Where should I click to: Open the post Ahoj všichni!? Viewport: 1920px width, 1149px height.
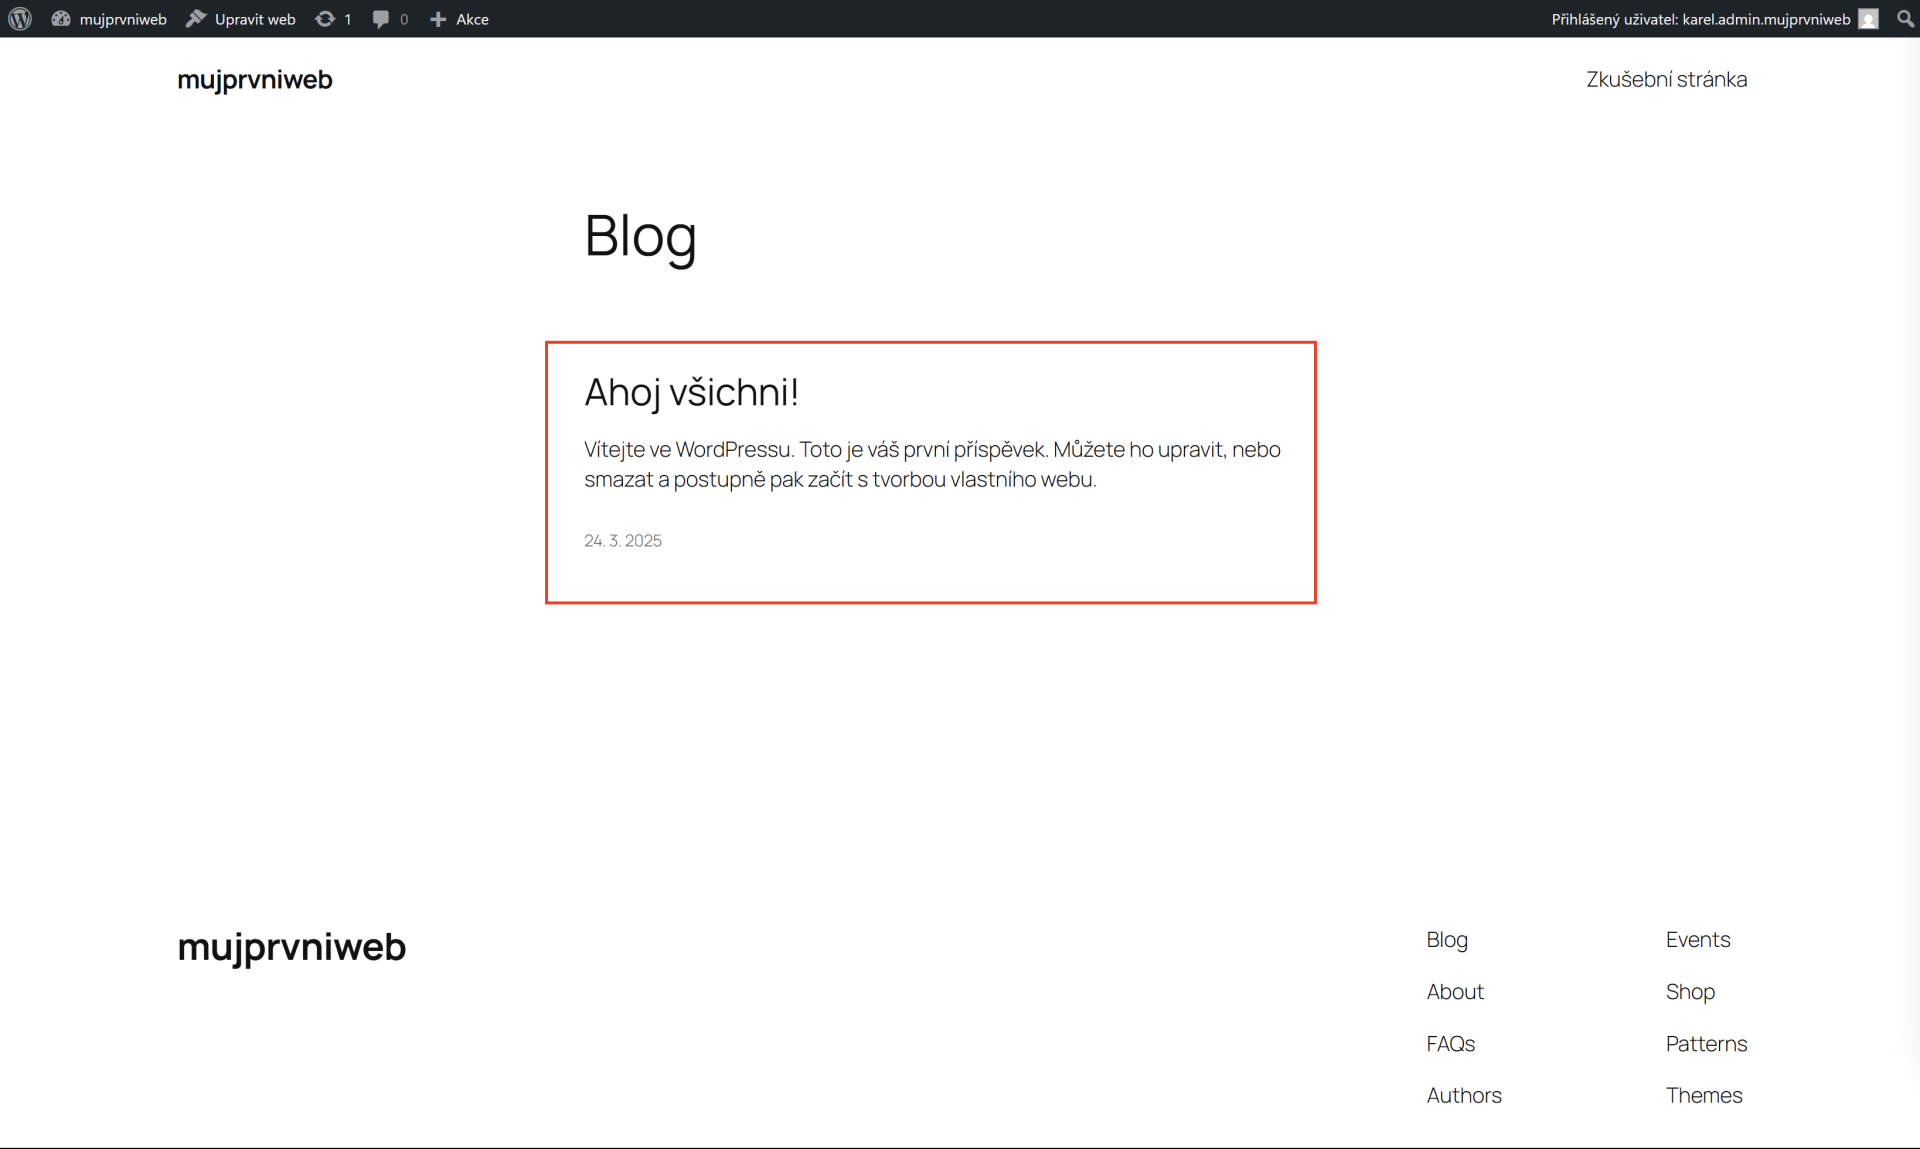[x=690, y=392]
